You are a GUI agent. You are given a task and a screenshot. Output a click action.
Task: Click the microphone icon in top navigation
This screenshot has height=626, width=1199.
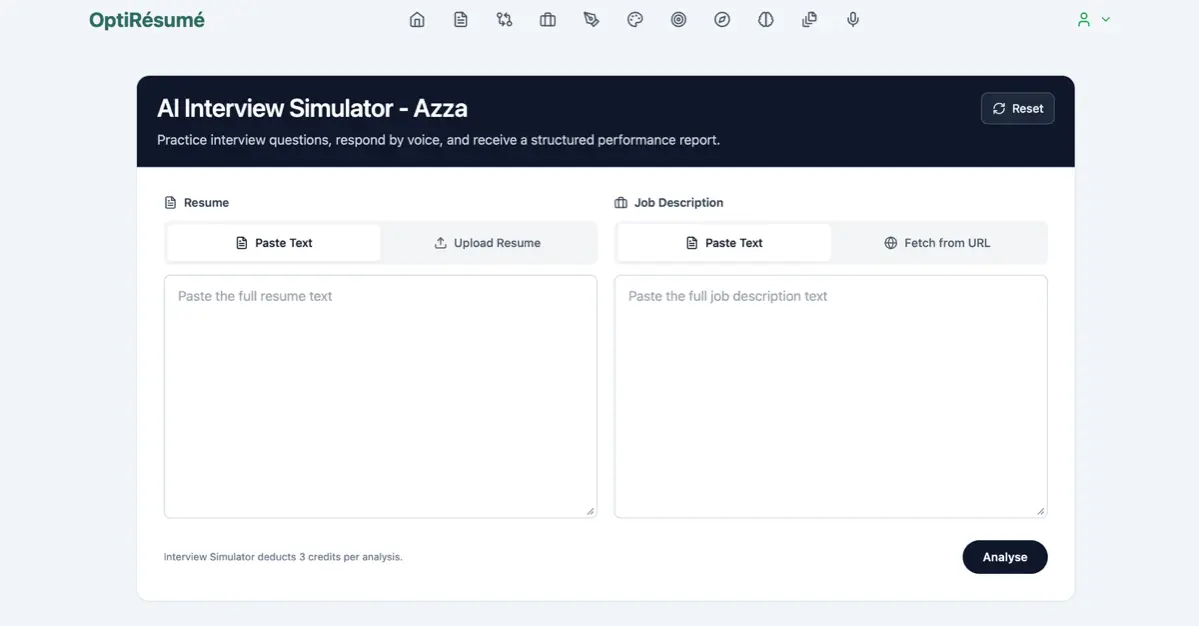point(853,20)
